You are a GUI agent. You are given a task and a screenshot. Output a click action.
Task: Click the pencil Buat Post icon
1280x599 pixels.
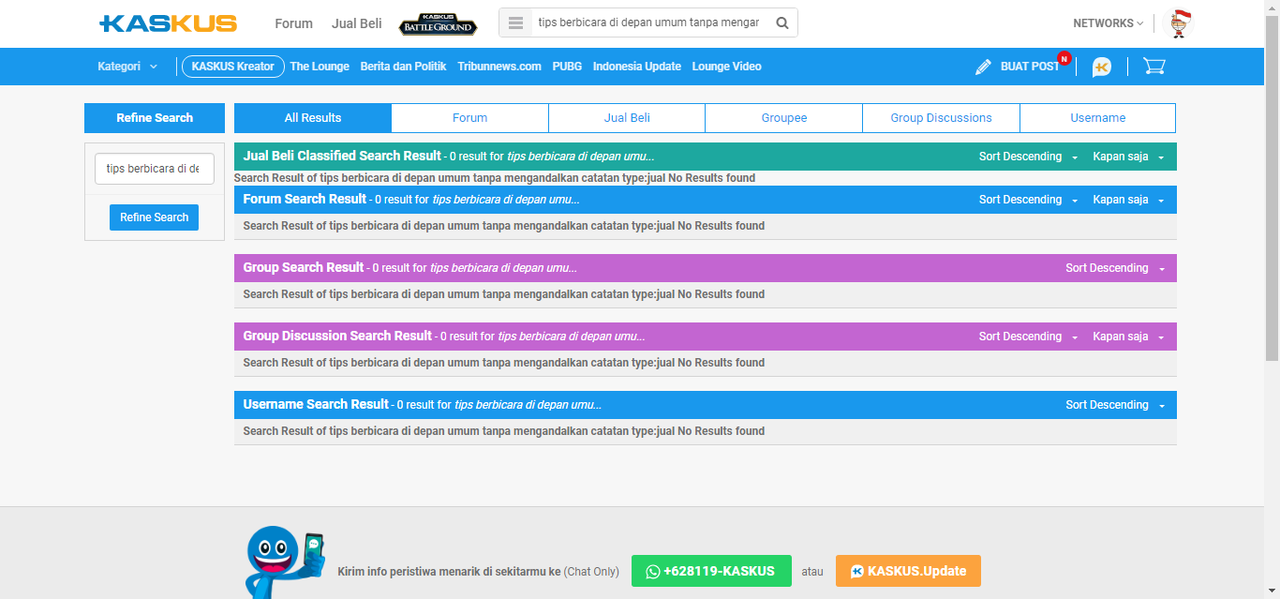tap(984, 67)
